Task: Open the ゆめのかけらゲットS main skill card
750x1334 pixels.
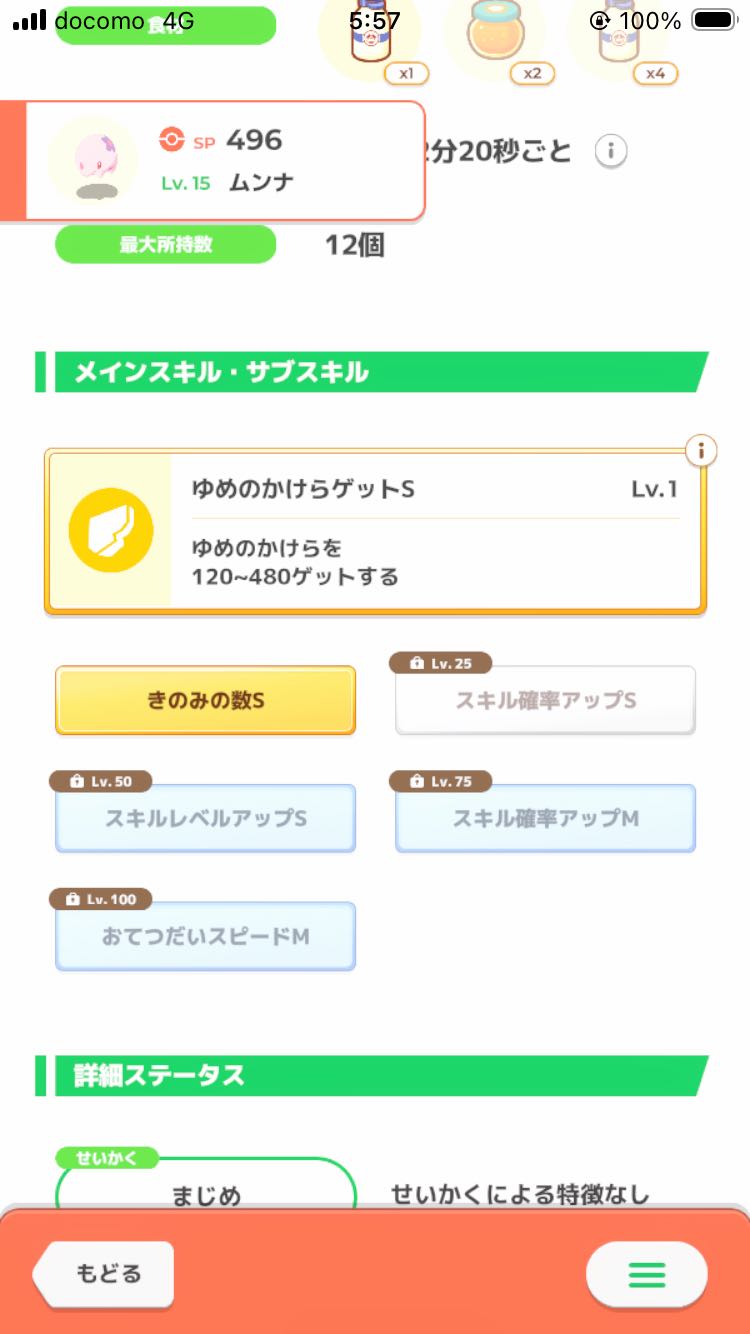Action: pos(435,531)
